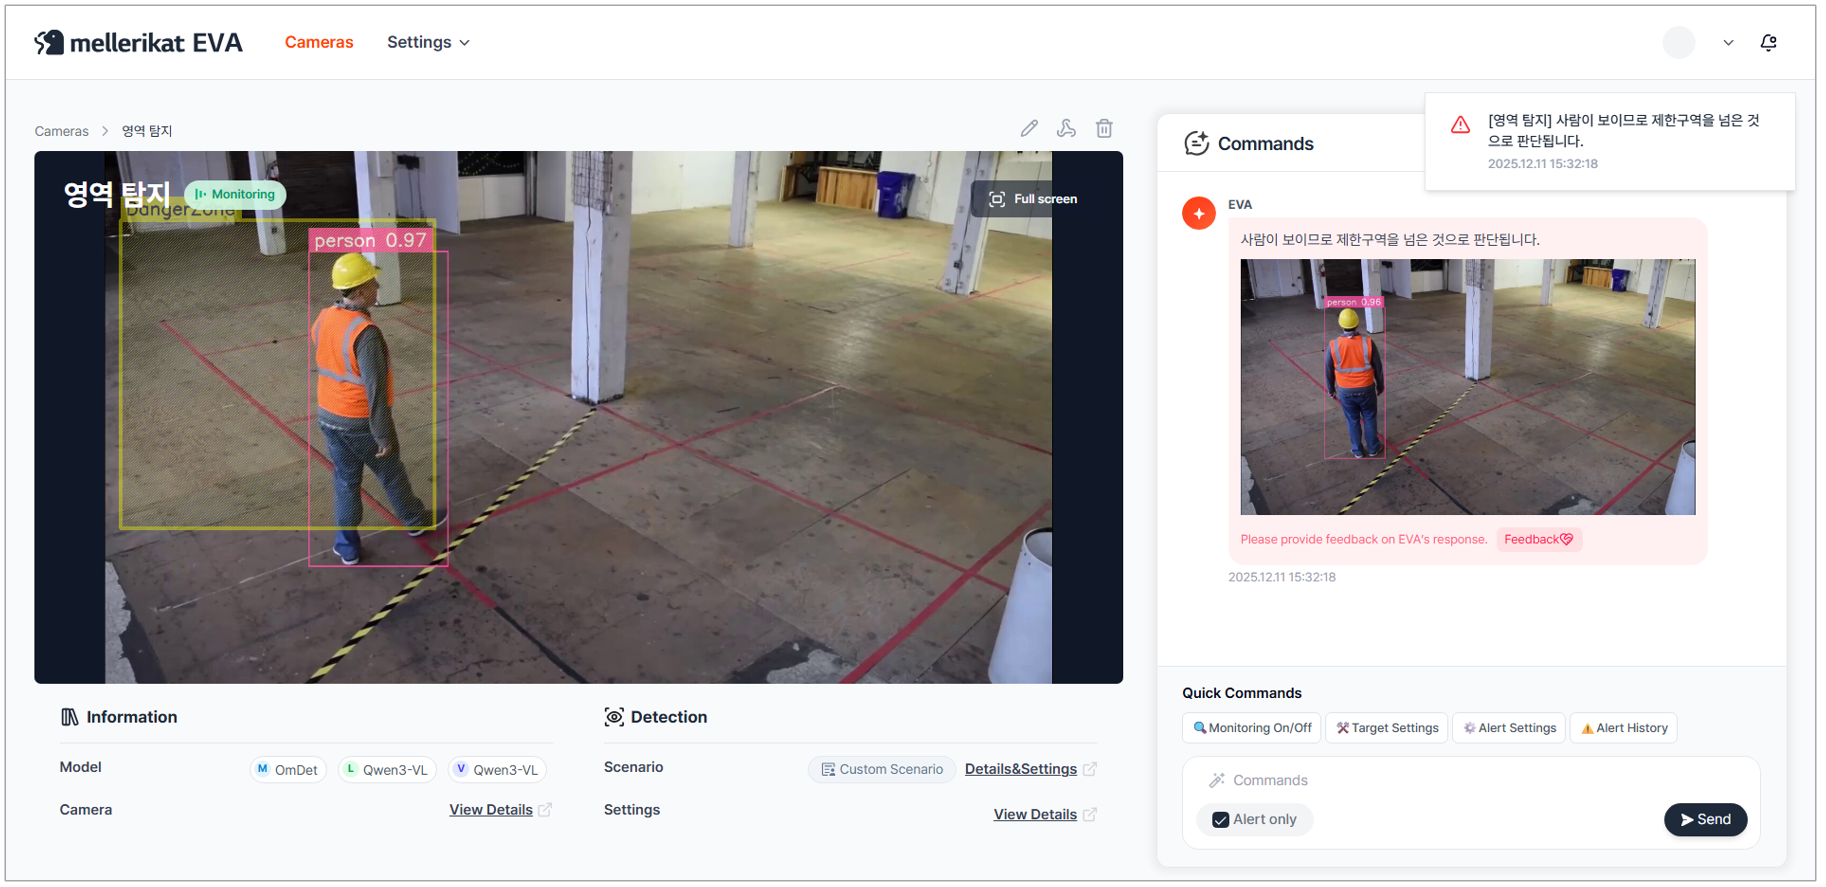
Task: Open Details&Settings scenario link
Action: click(x=1020, y=770)
